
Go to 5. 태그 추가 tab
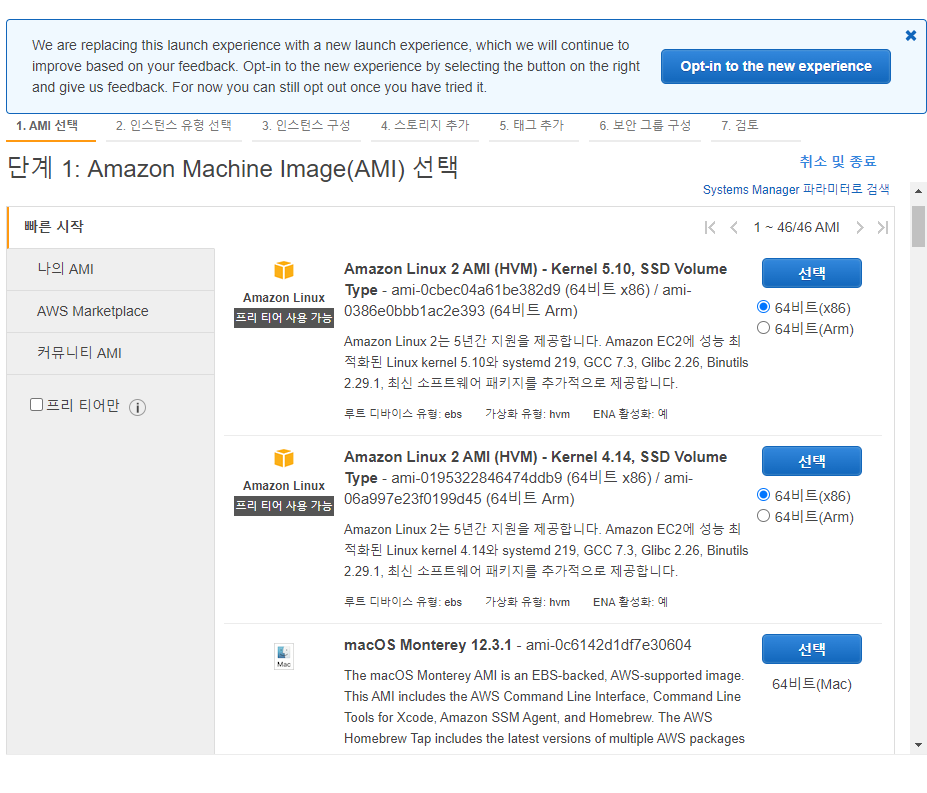pyautogui.click(x=531, y=125)
